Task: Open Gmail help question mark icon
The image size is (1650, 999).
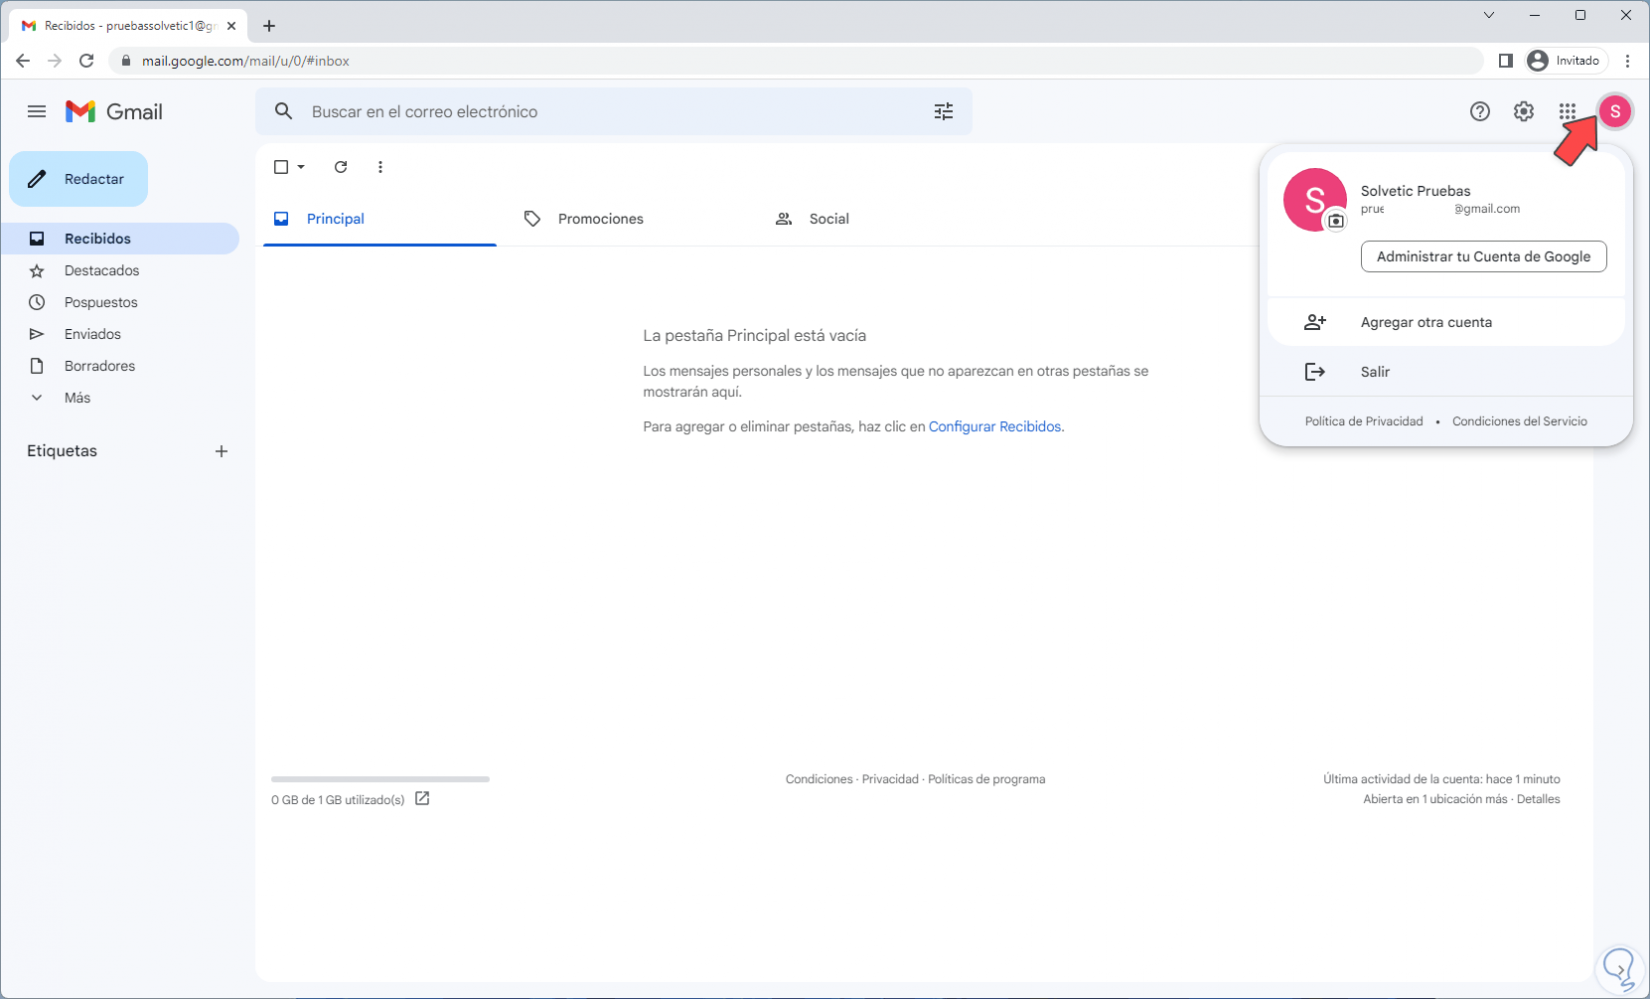Action: pyautogui.click(x=1479, y=112)
